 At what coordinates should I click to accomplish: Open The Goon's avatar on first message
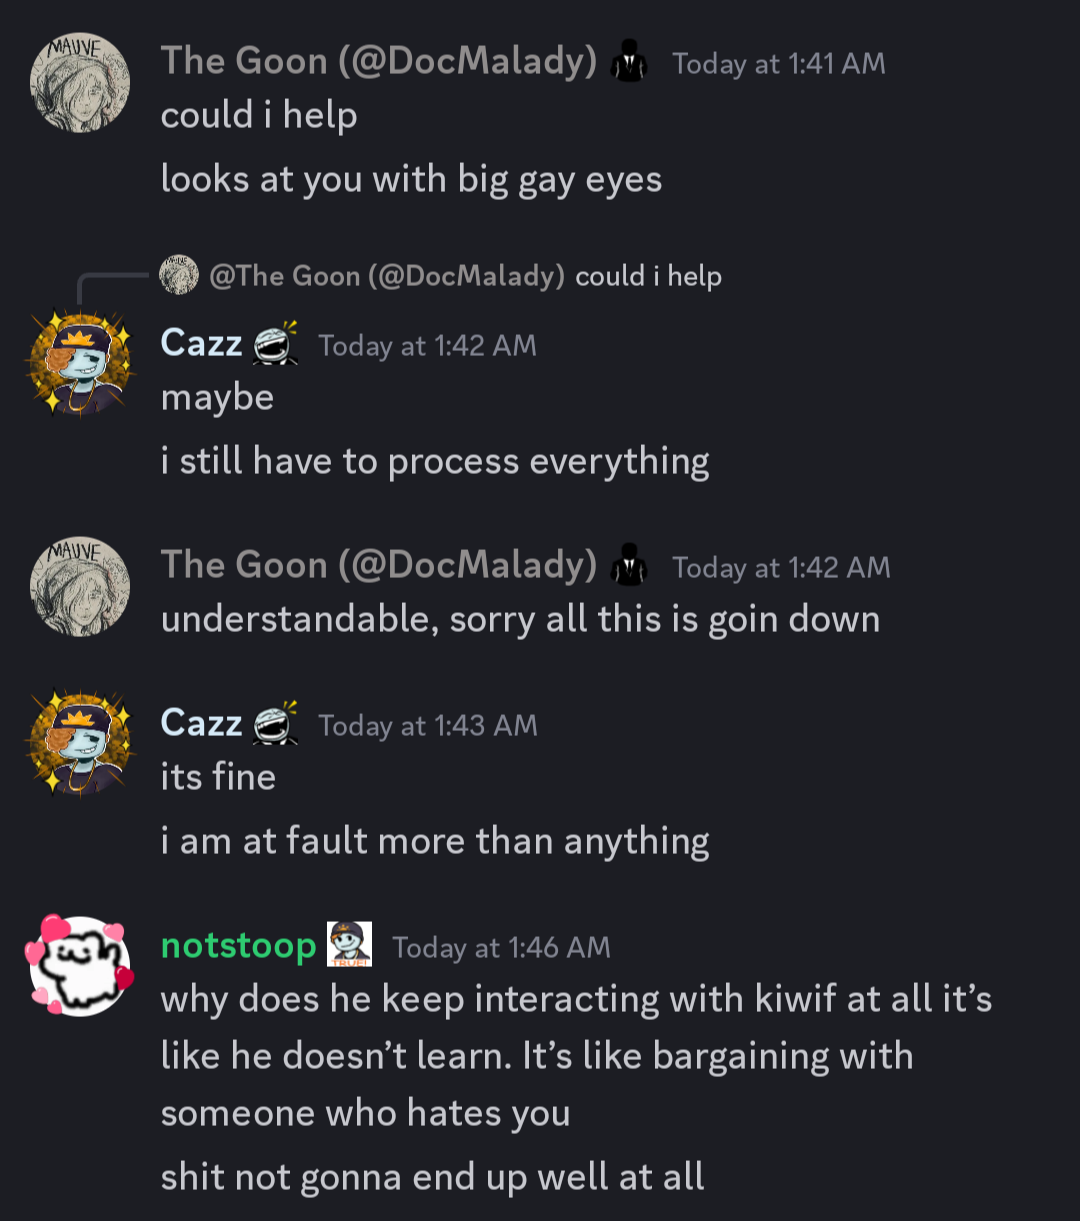tap(80, 83)
